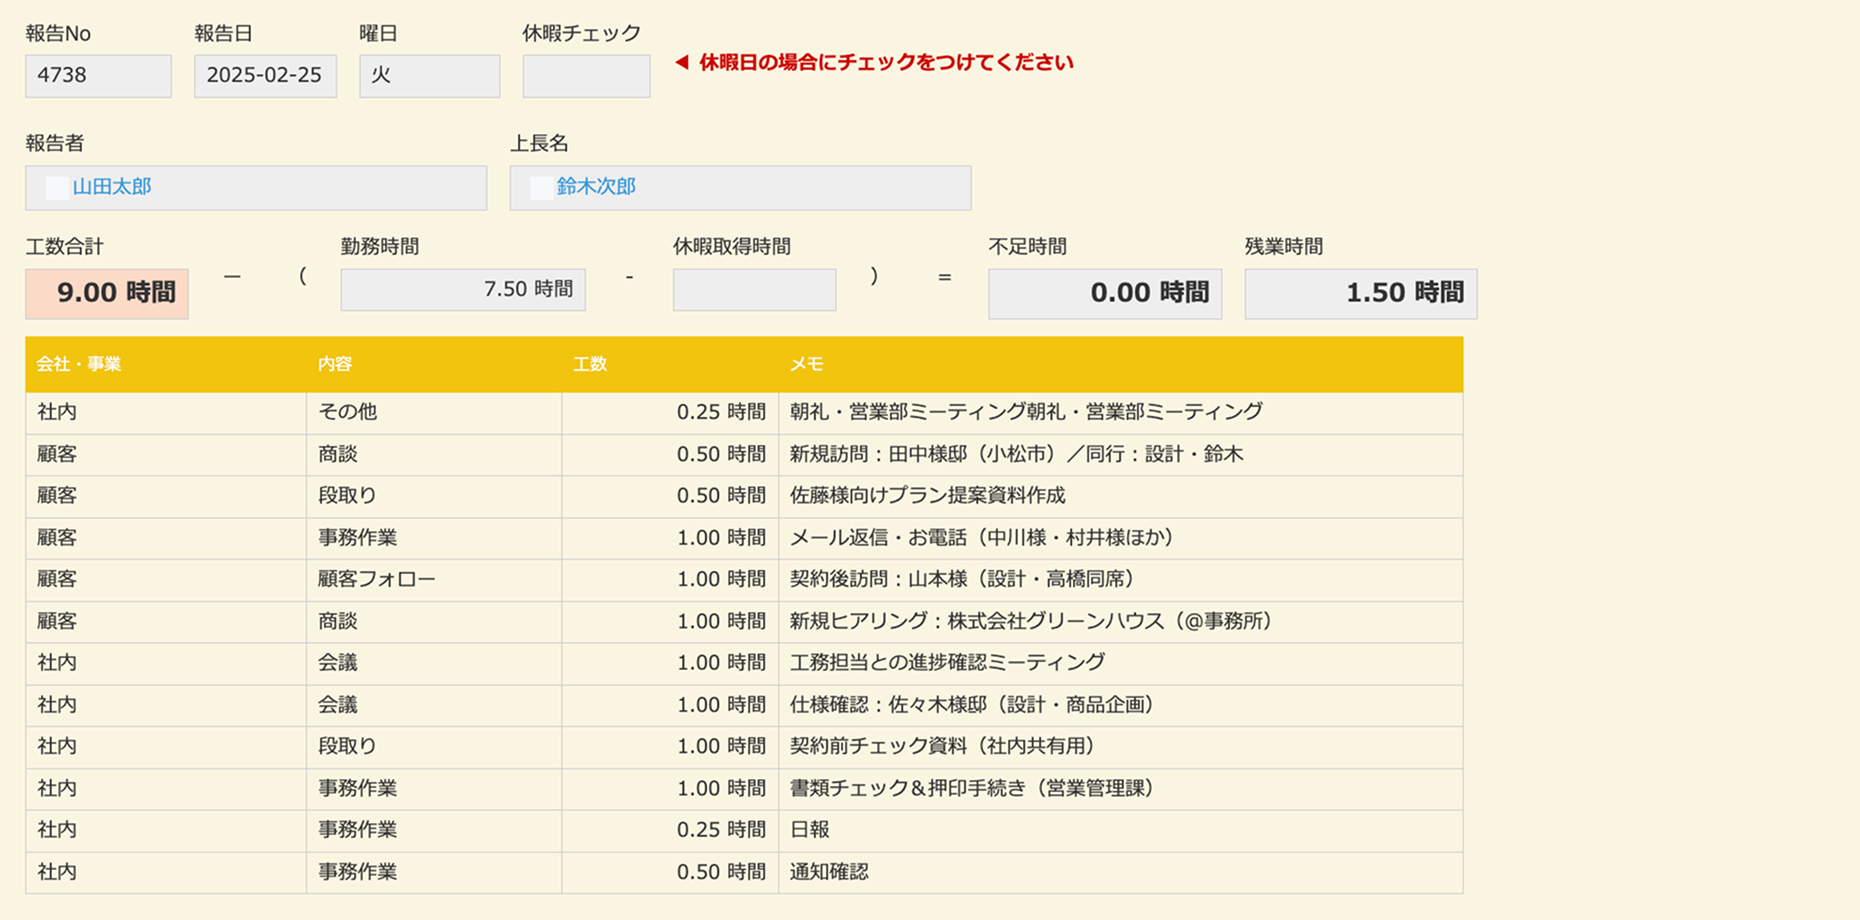This screenshot has height=920, width=1860.
Task: Click the 工数 column header
Action: [x=590, y=364]
